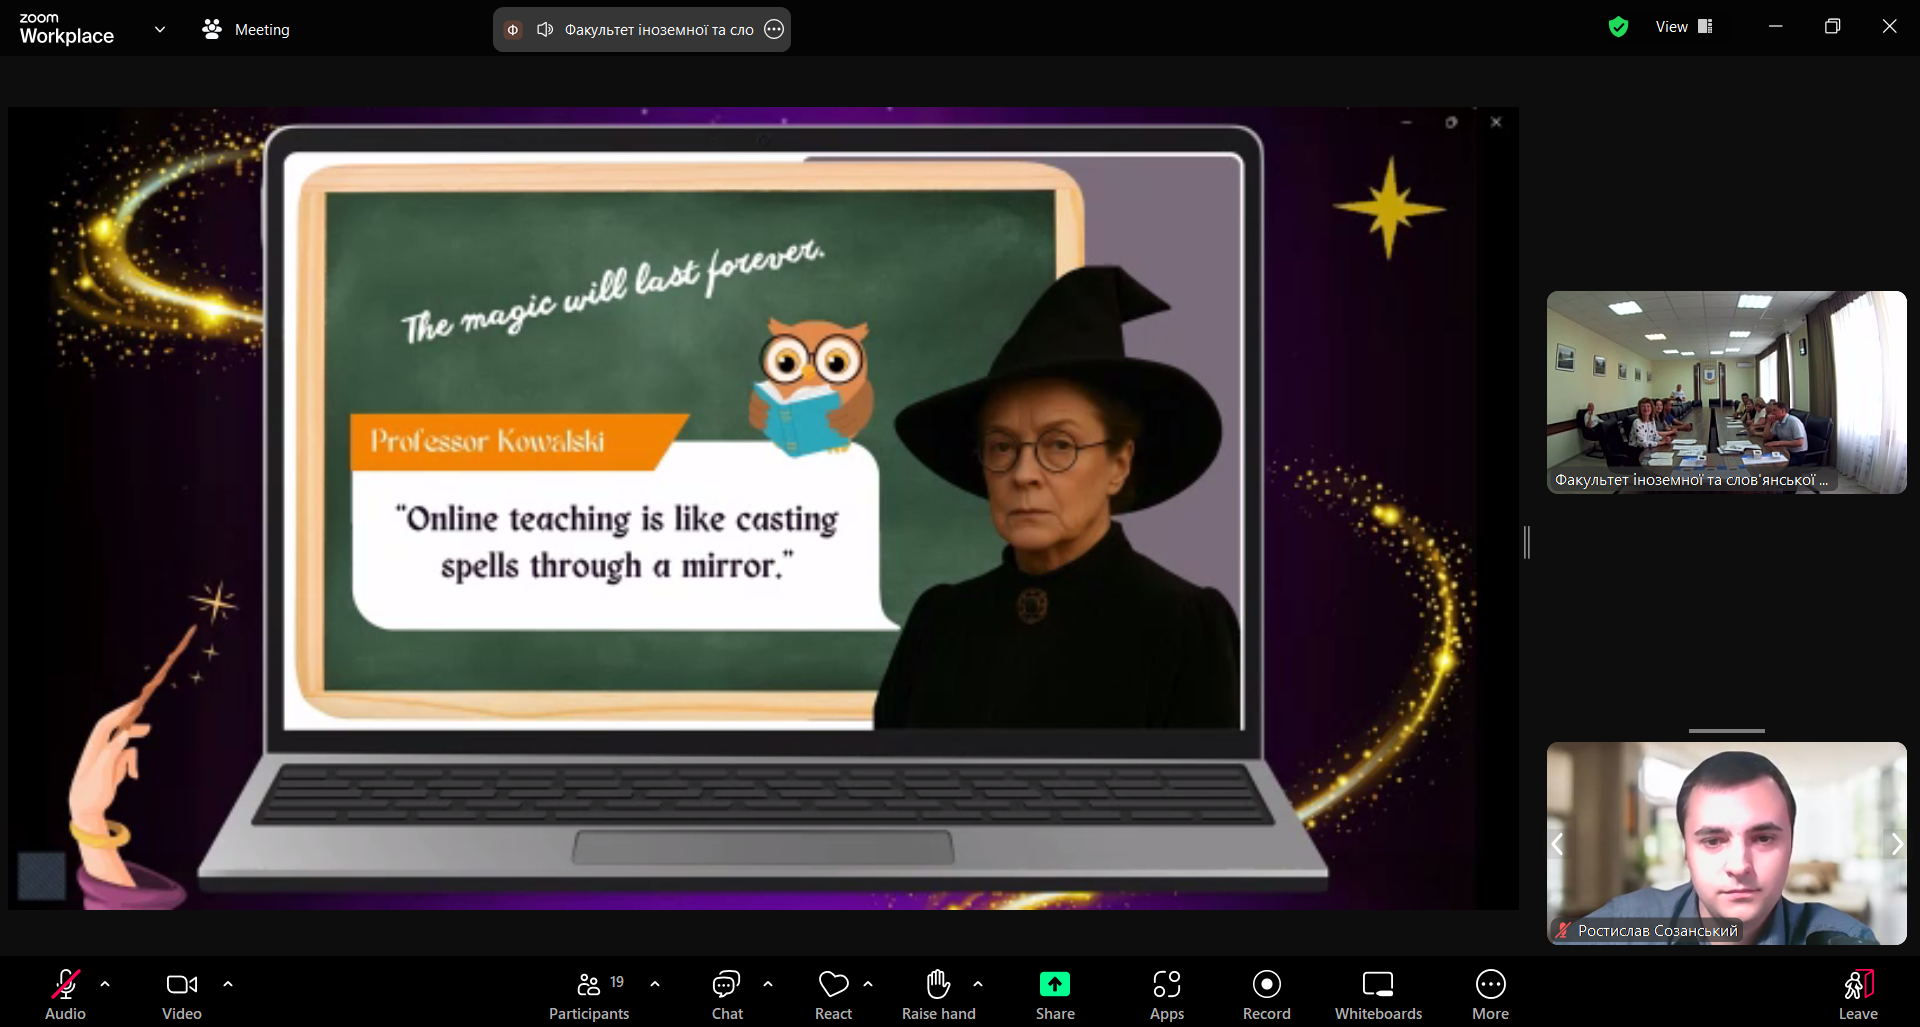Open the Apps panel

click(x=1167, y=994)
